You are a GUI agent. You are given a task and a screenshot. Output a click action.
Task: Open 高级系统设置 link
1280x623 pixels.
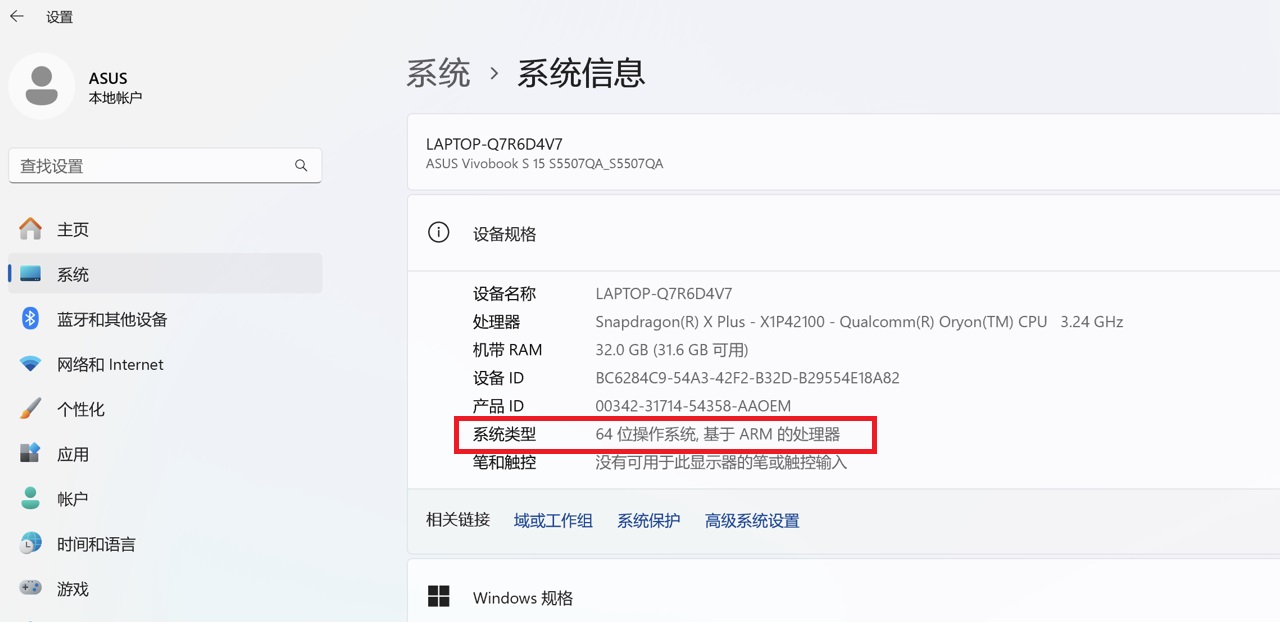pos(752,521)
